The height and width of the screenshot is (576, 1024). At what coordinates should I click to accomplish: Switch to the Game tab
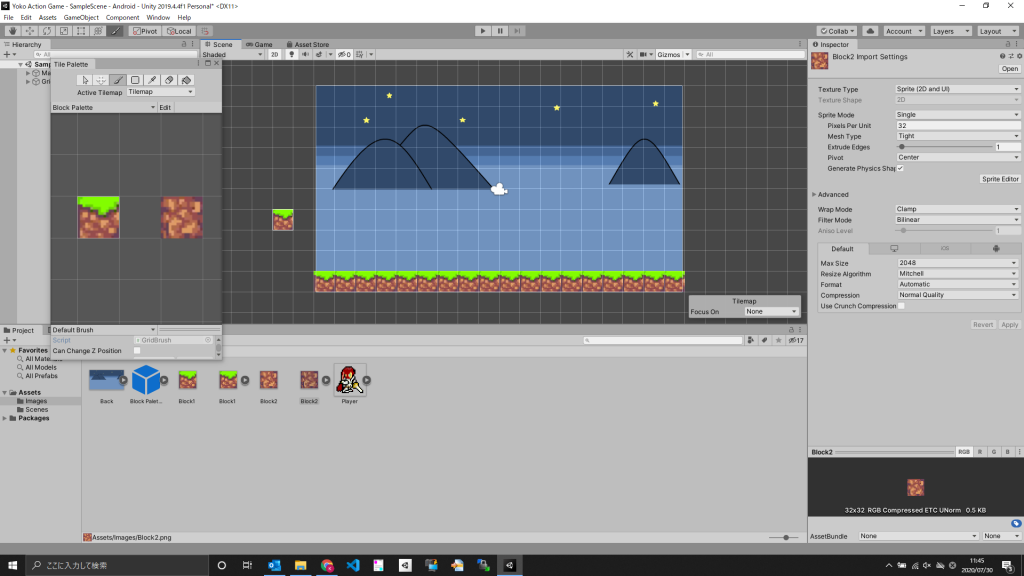(x=259, y=44)
